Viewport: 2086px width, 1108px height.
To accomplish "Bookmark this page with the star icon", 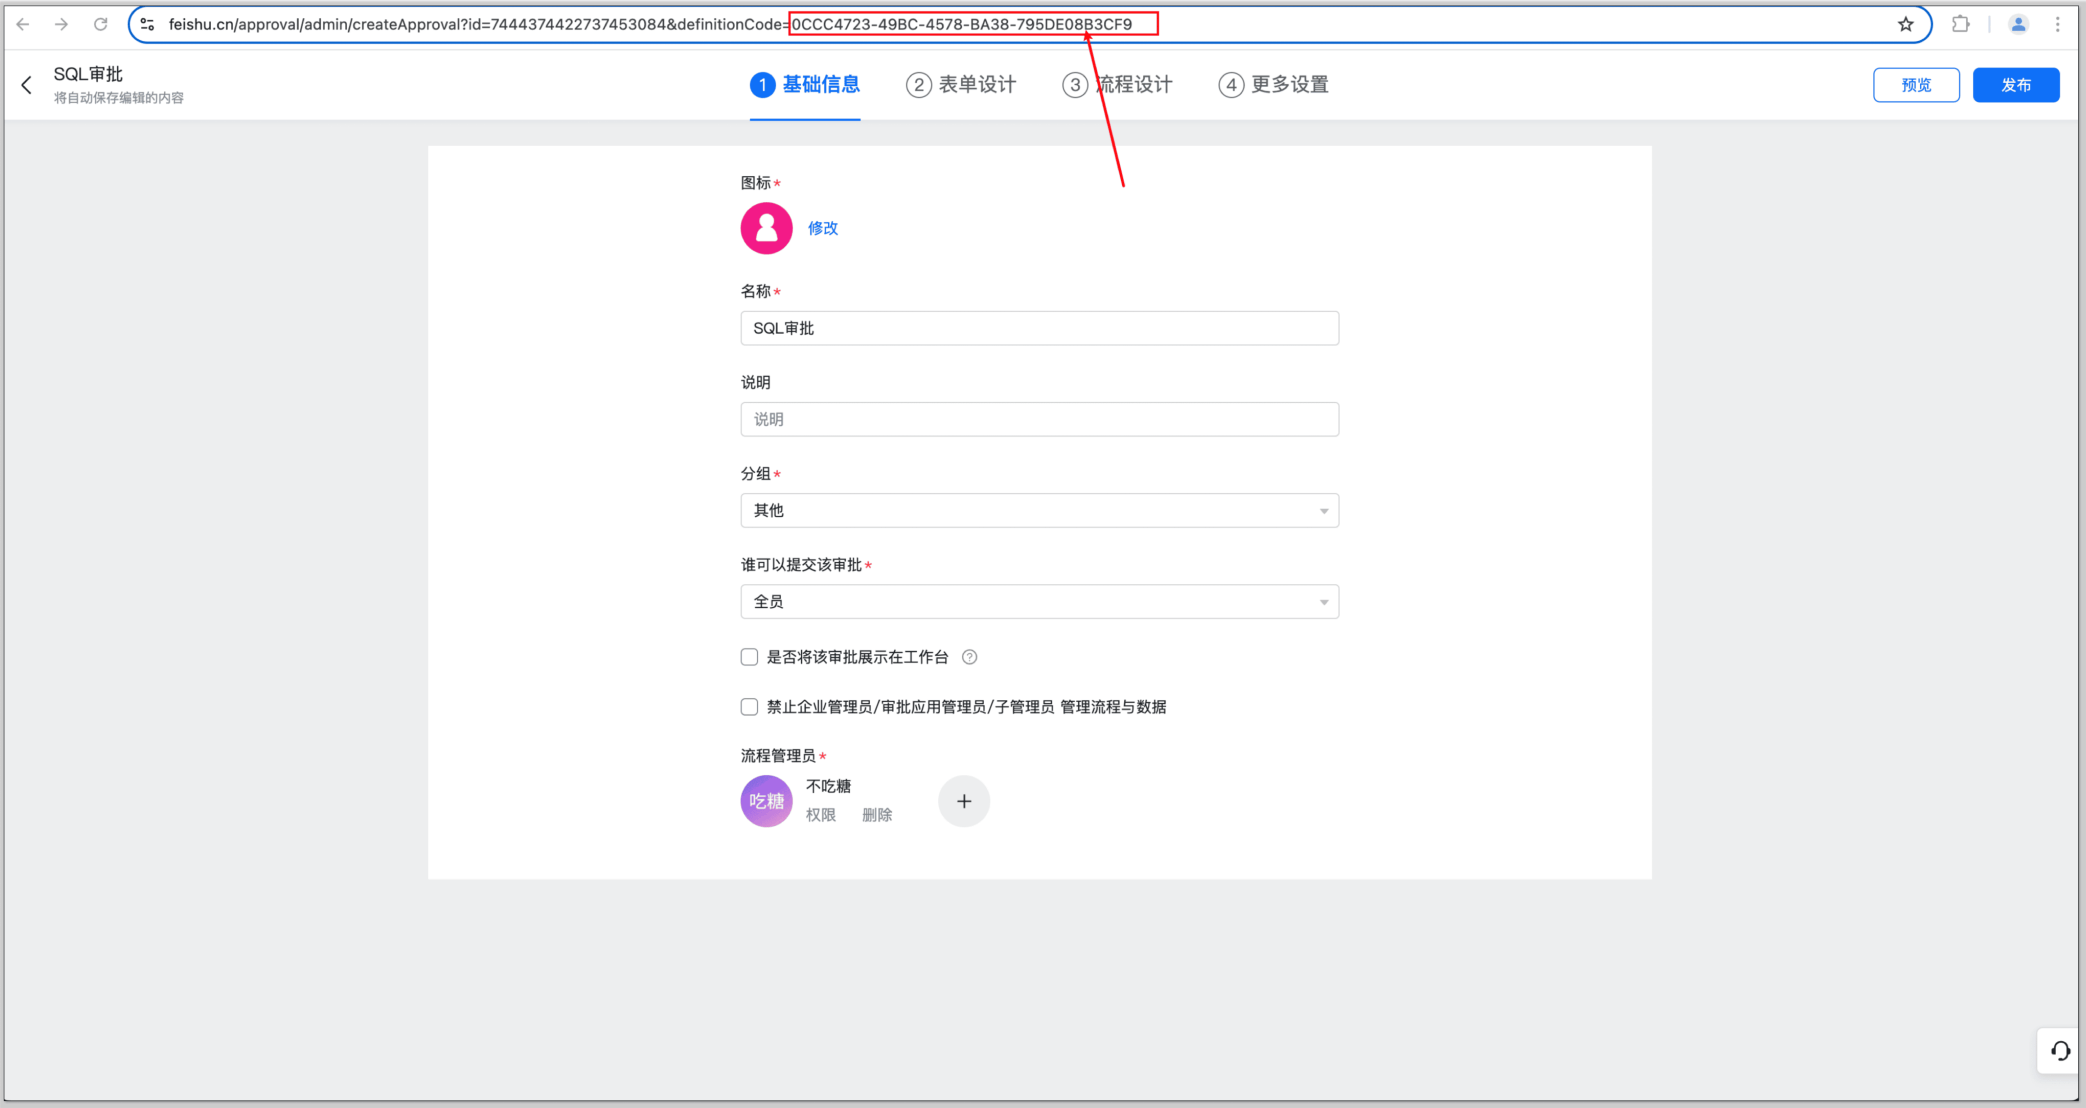I will 1906,24.
